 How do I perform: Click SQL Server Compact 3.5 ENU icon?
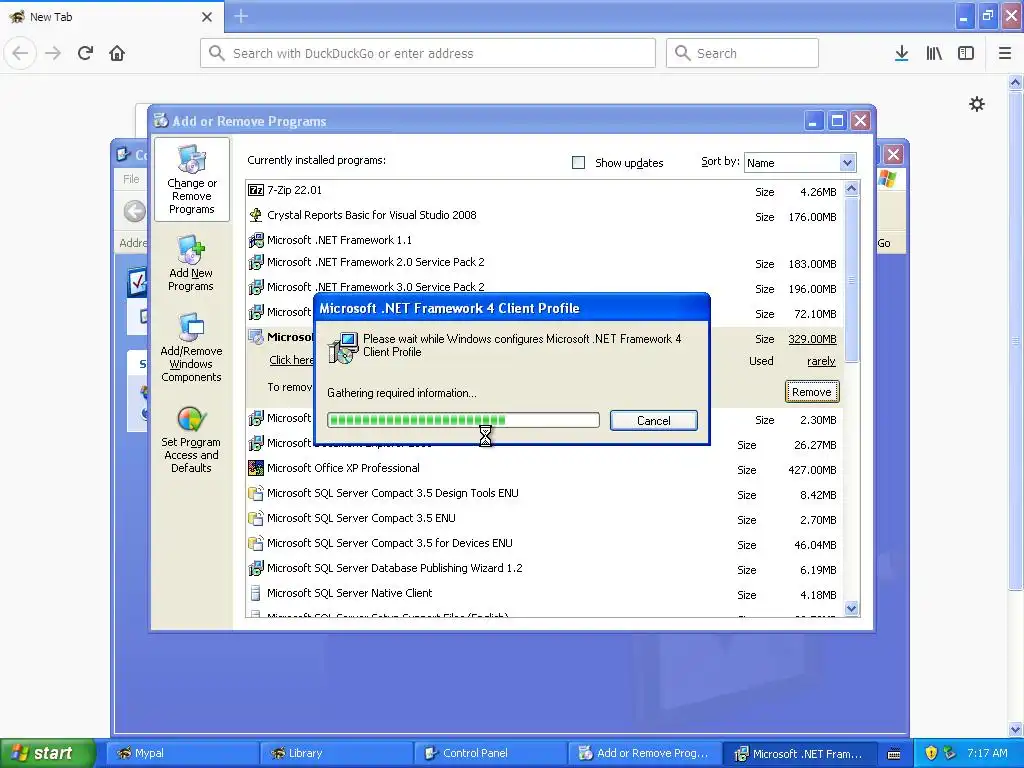click(256, 518)
